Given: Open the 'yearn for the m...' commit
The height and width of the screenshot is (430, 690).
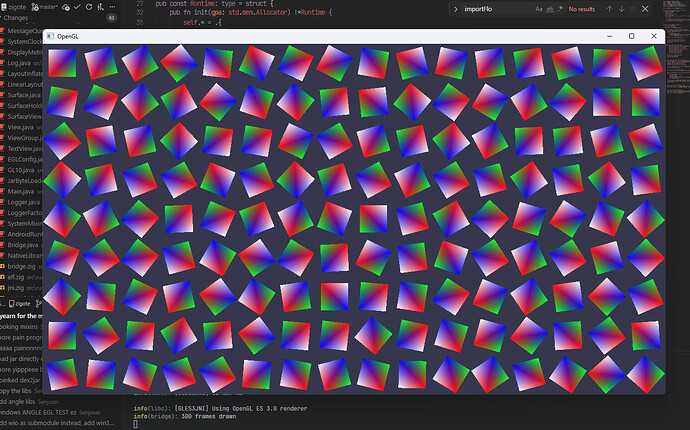Looking at the screenshot, I should [x=21, y=316].
